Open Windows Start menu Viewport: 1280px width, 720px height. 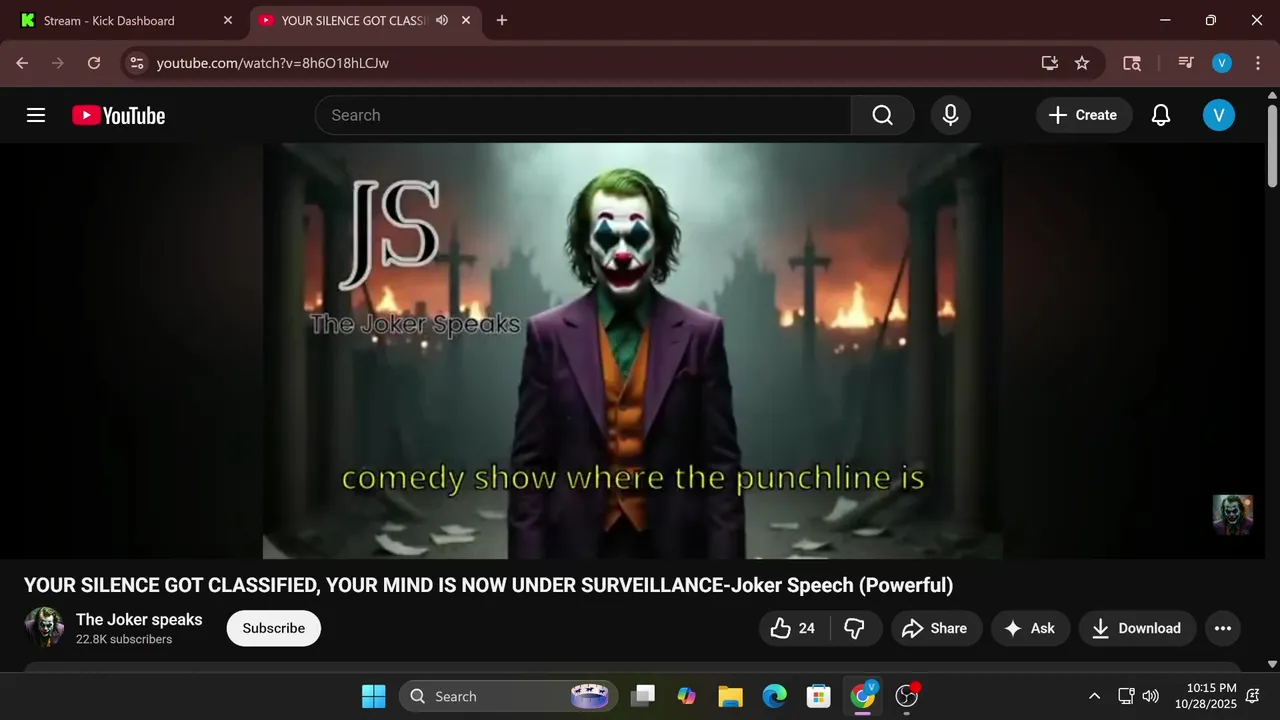tap(373, 696)
